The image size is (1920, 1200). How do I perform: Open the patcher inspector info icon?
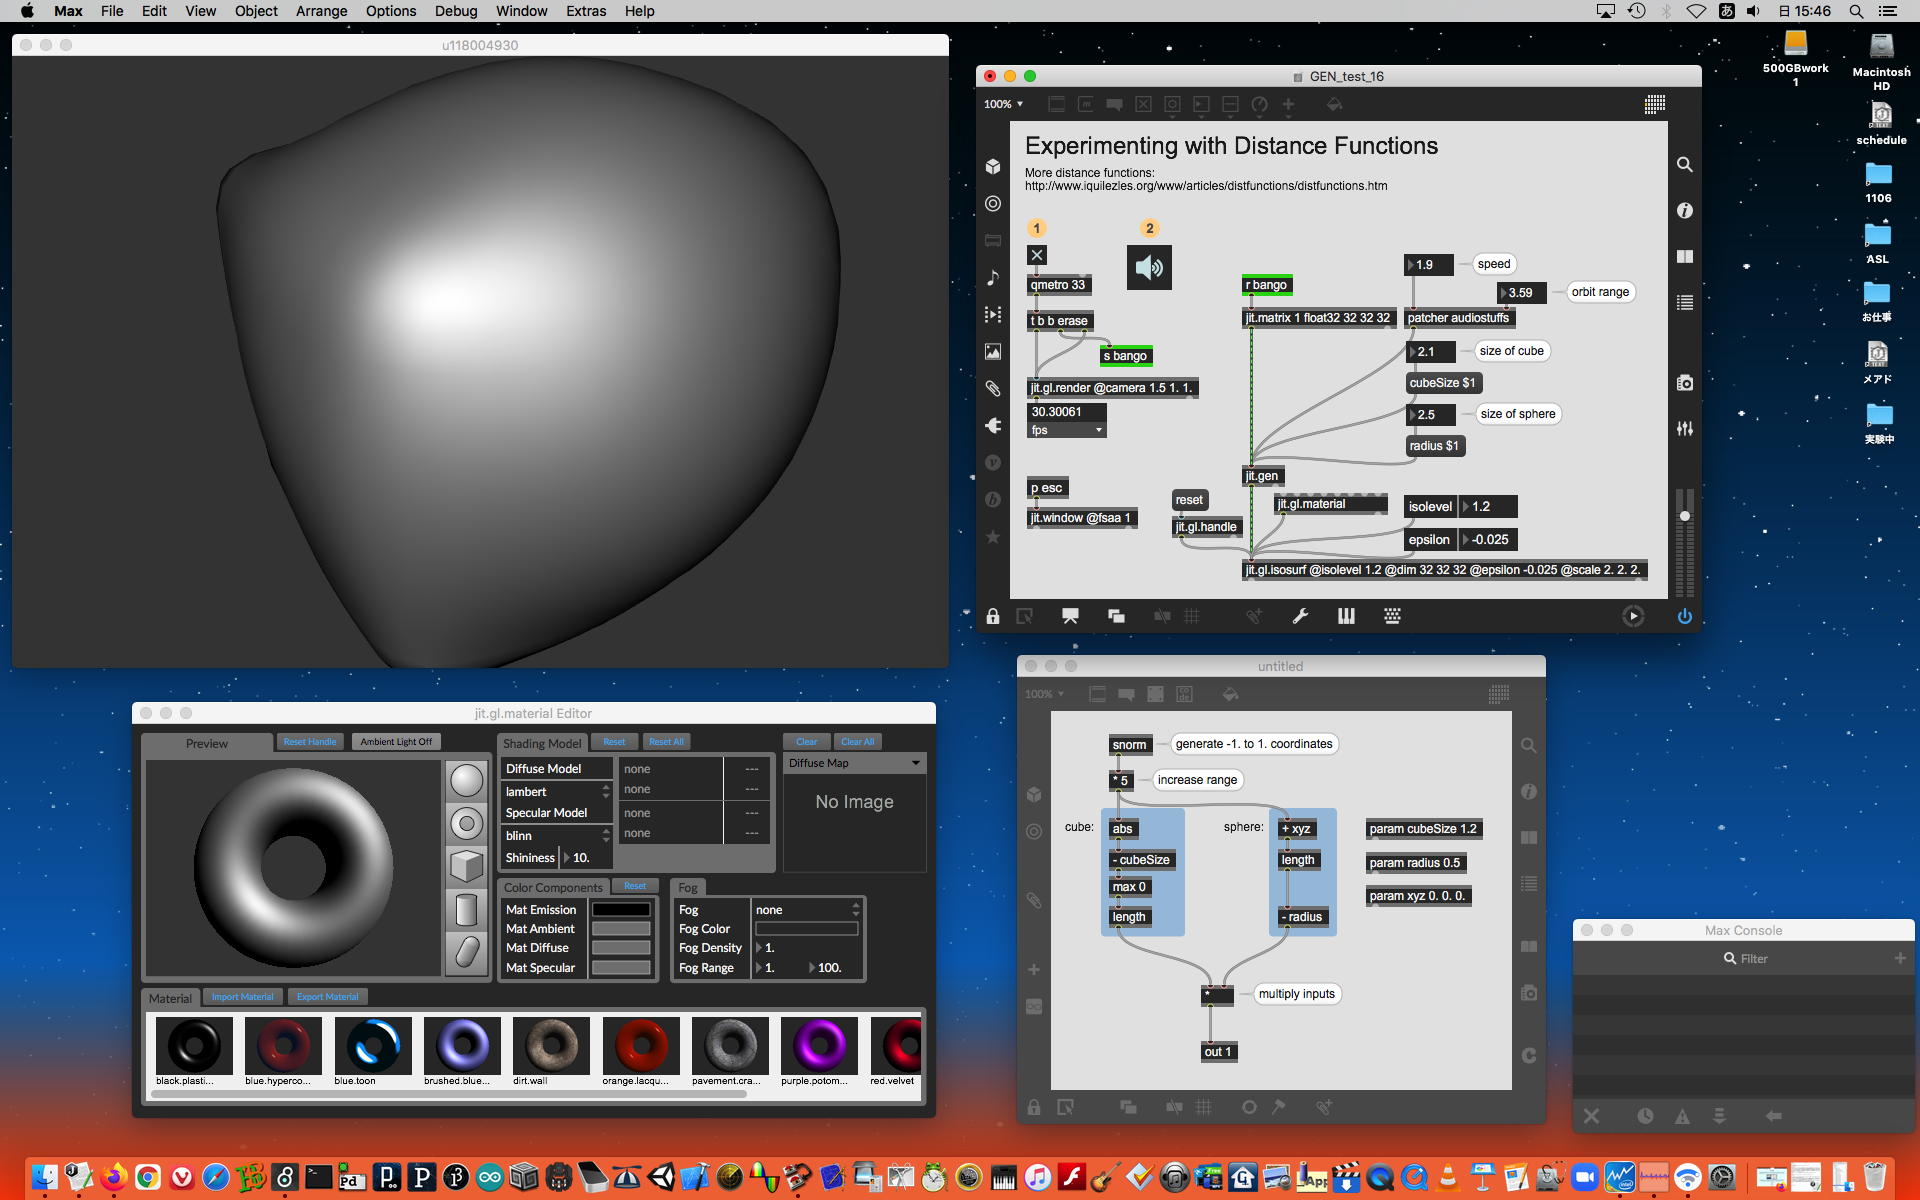pyautogui.click(x=1685, y=210)
